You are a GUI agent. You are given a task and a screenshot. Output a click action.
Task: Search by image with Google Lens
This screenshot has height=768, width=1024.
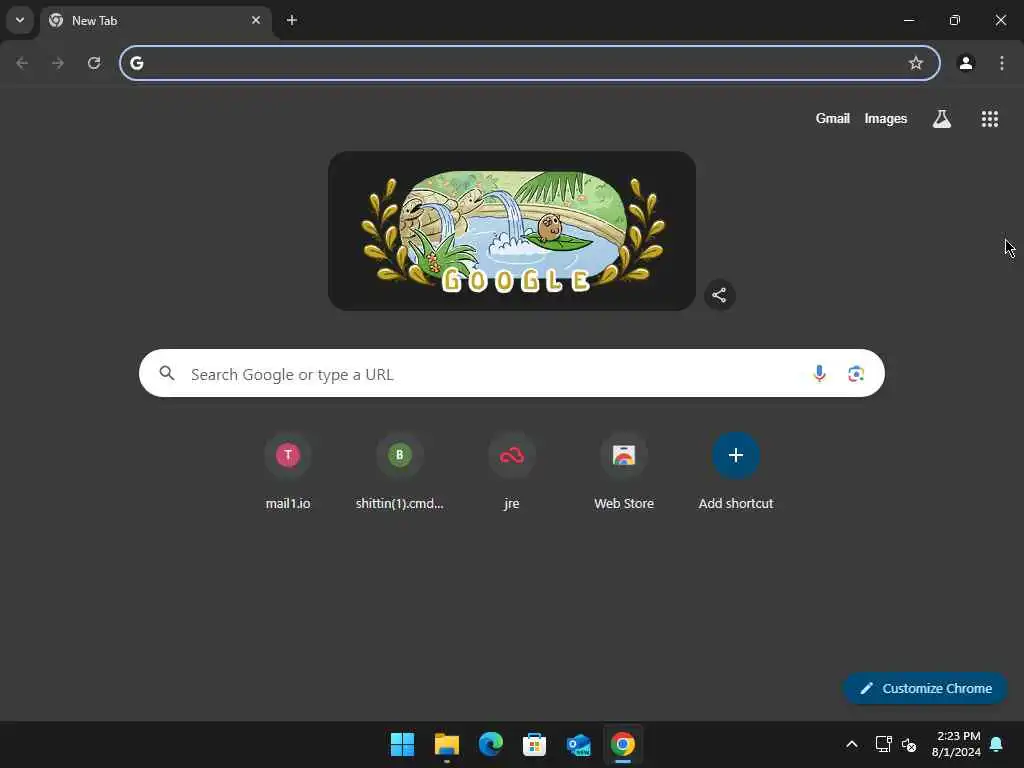point(856,373)
